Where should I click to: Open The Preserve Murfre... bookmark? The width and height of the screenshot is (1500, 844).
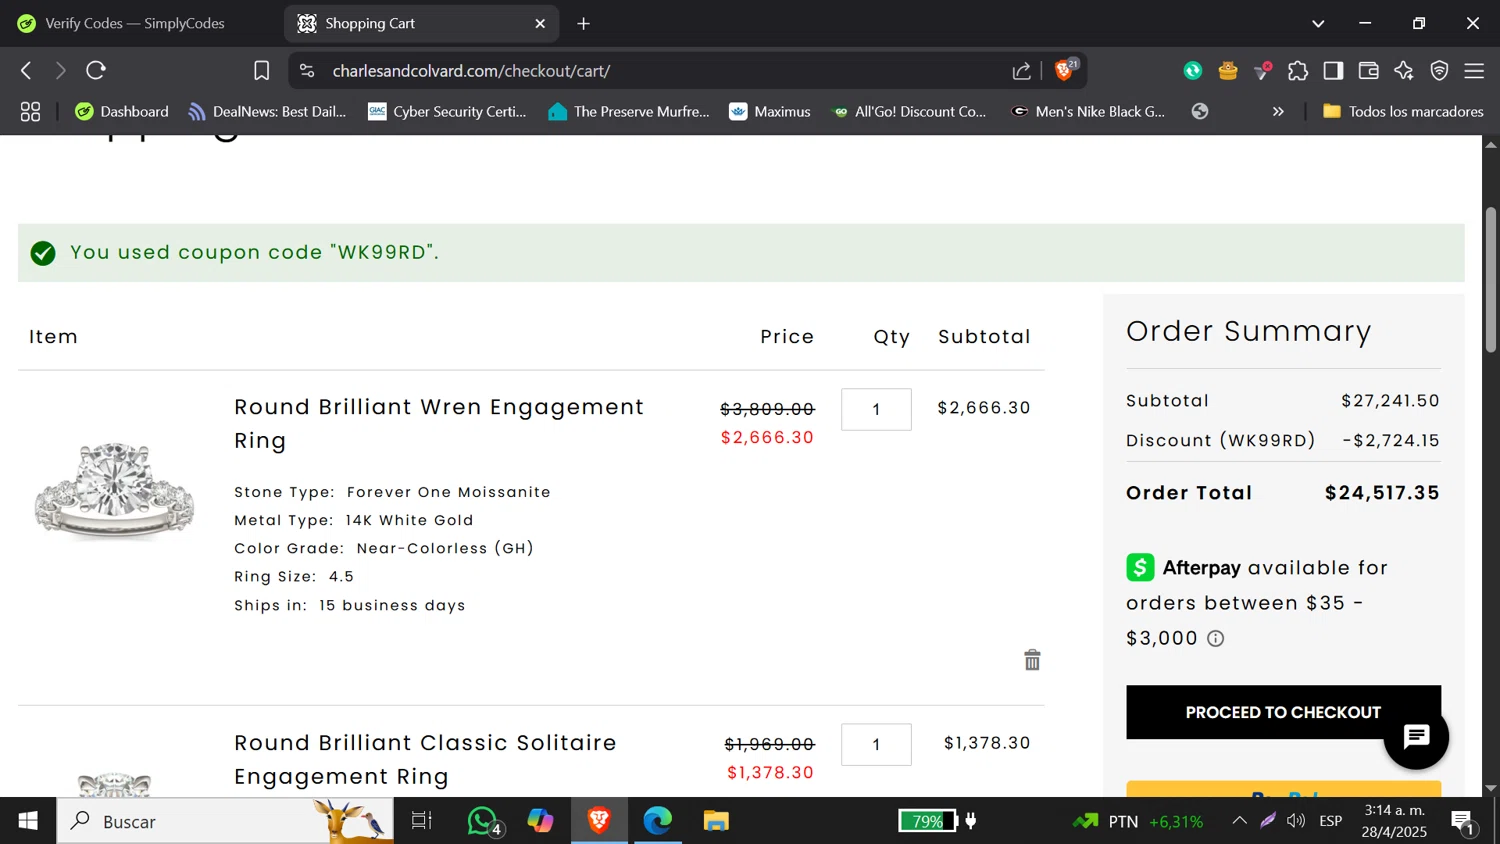coord(629,112)
